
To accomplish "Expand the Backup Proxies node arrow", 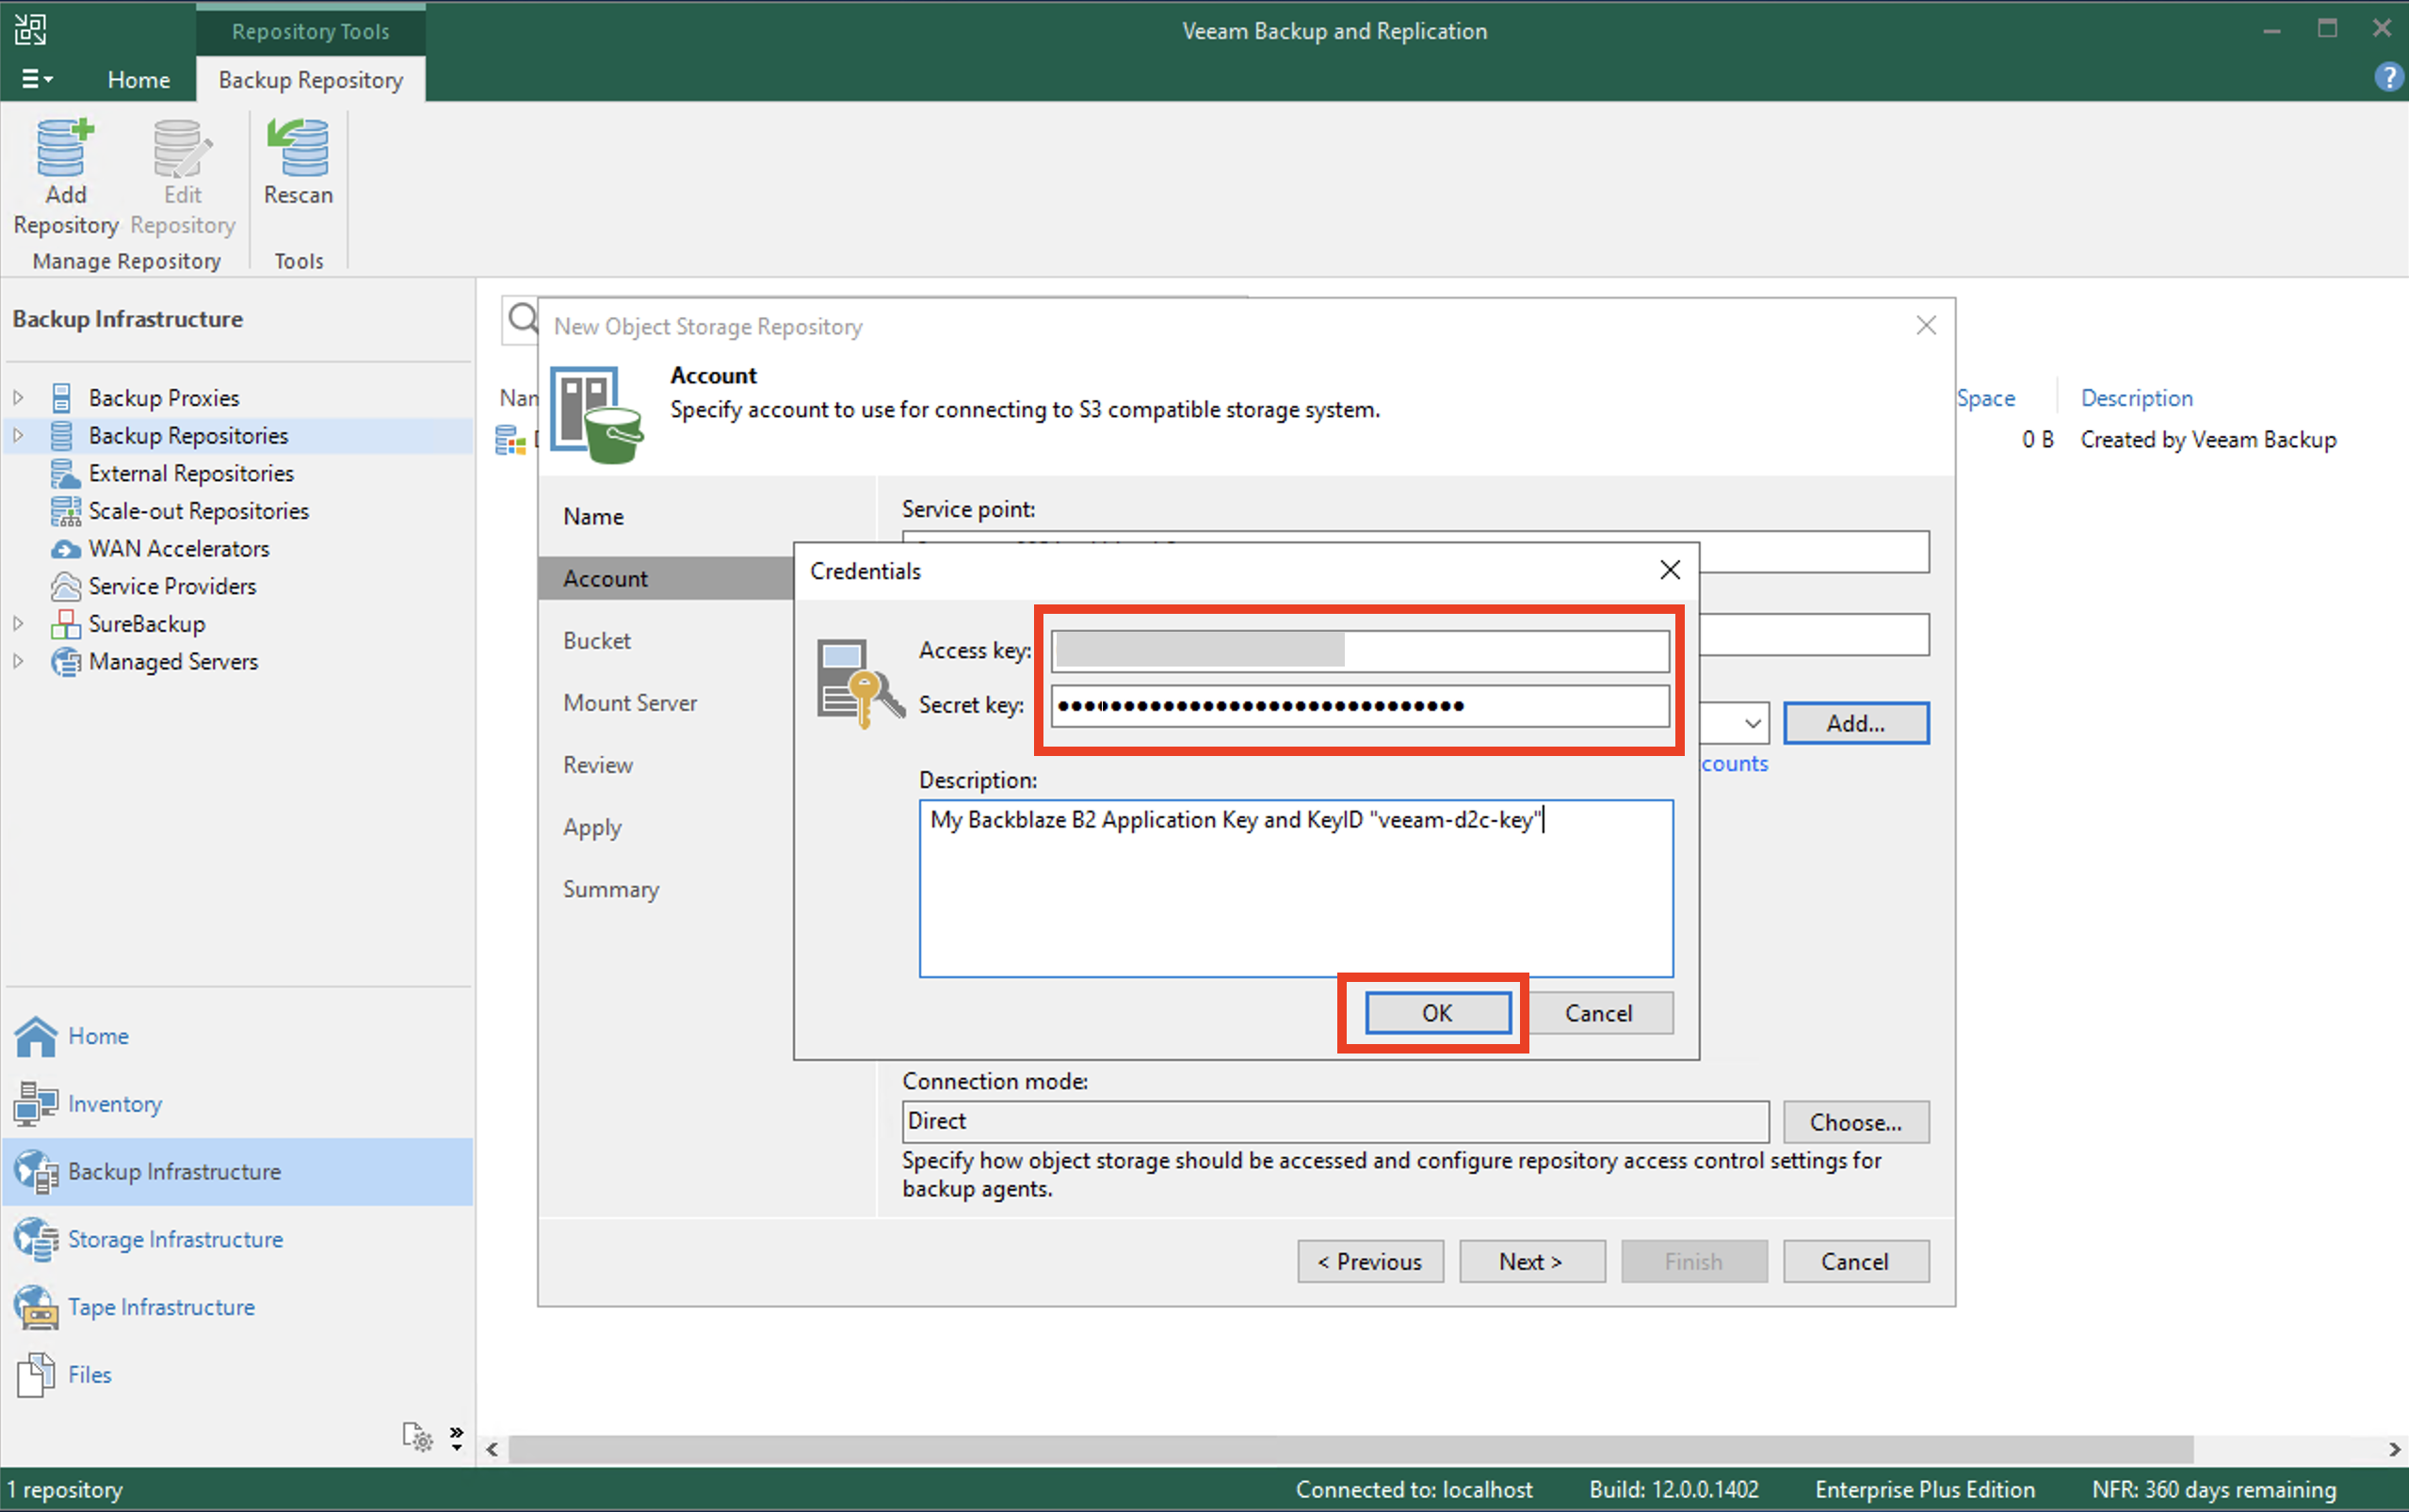I will tap(18, 398).
